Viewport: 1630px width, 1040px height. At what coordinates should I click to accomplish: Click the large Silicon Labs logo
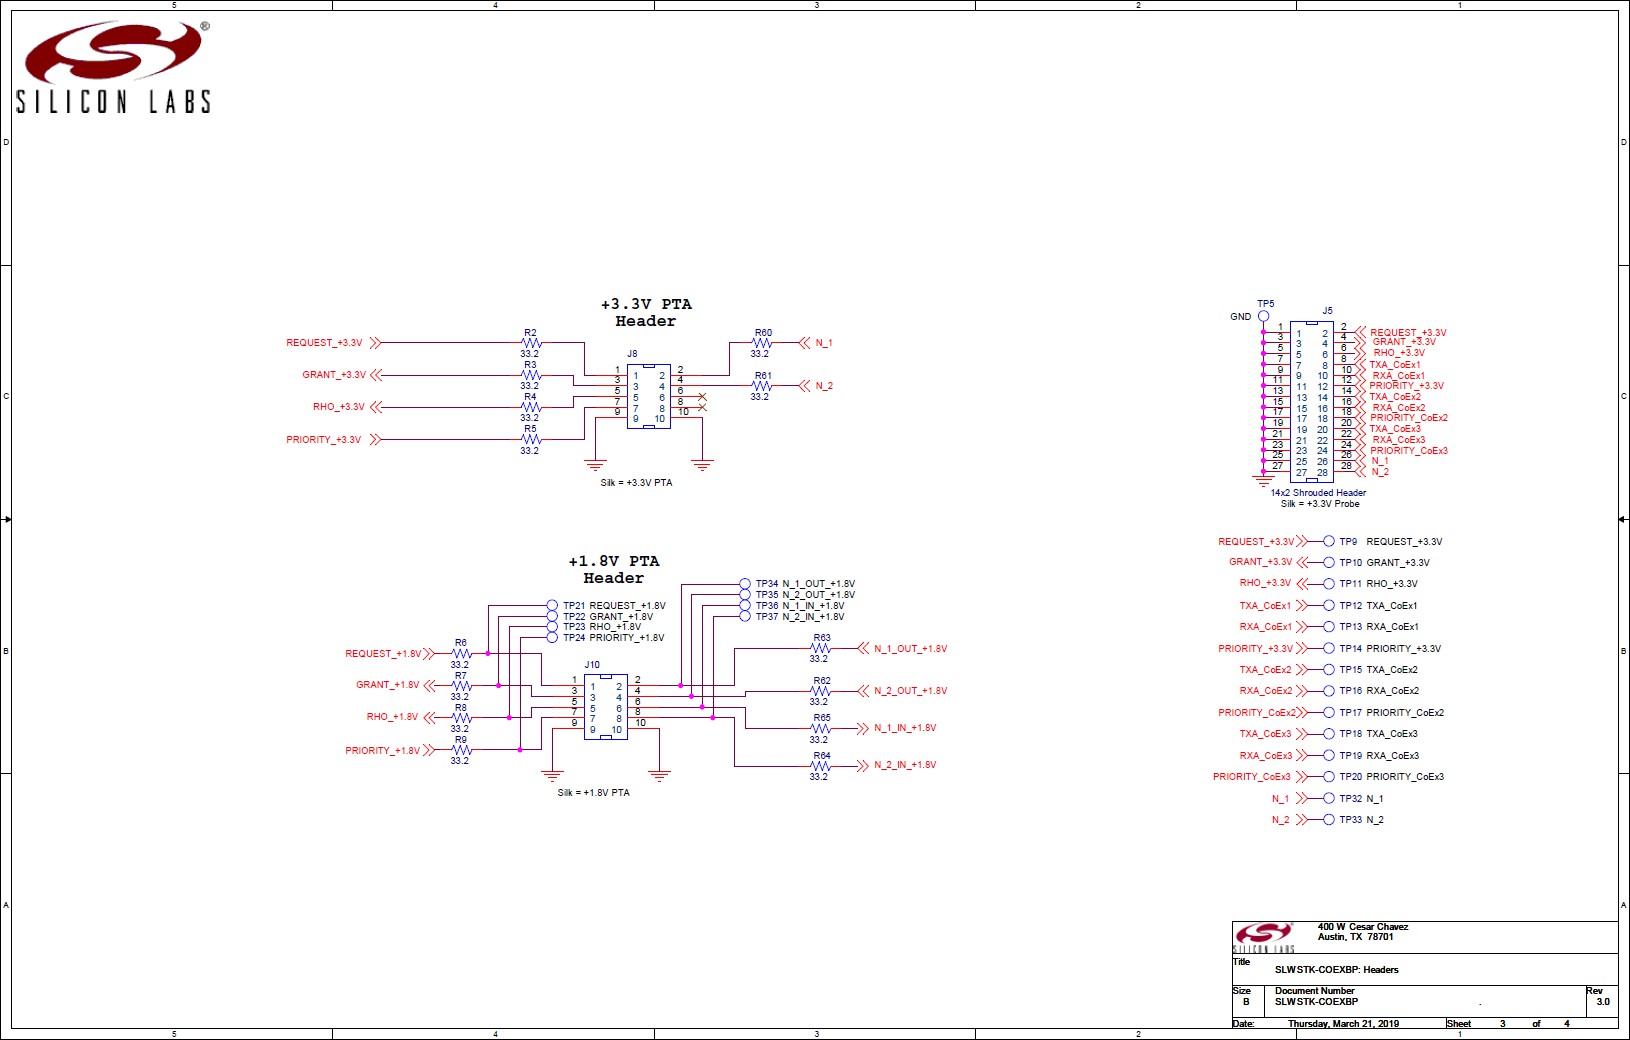coord(113,67)
